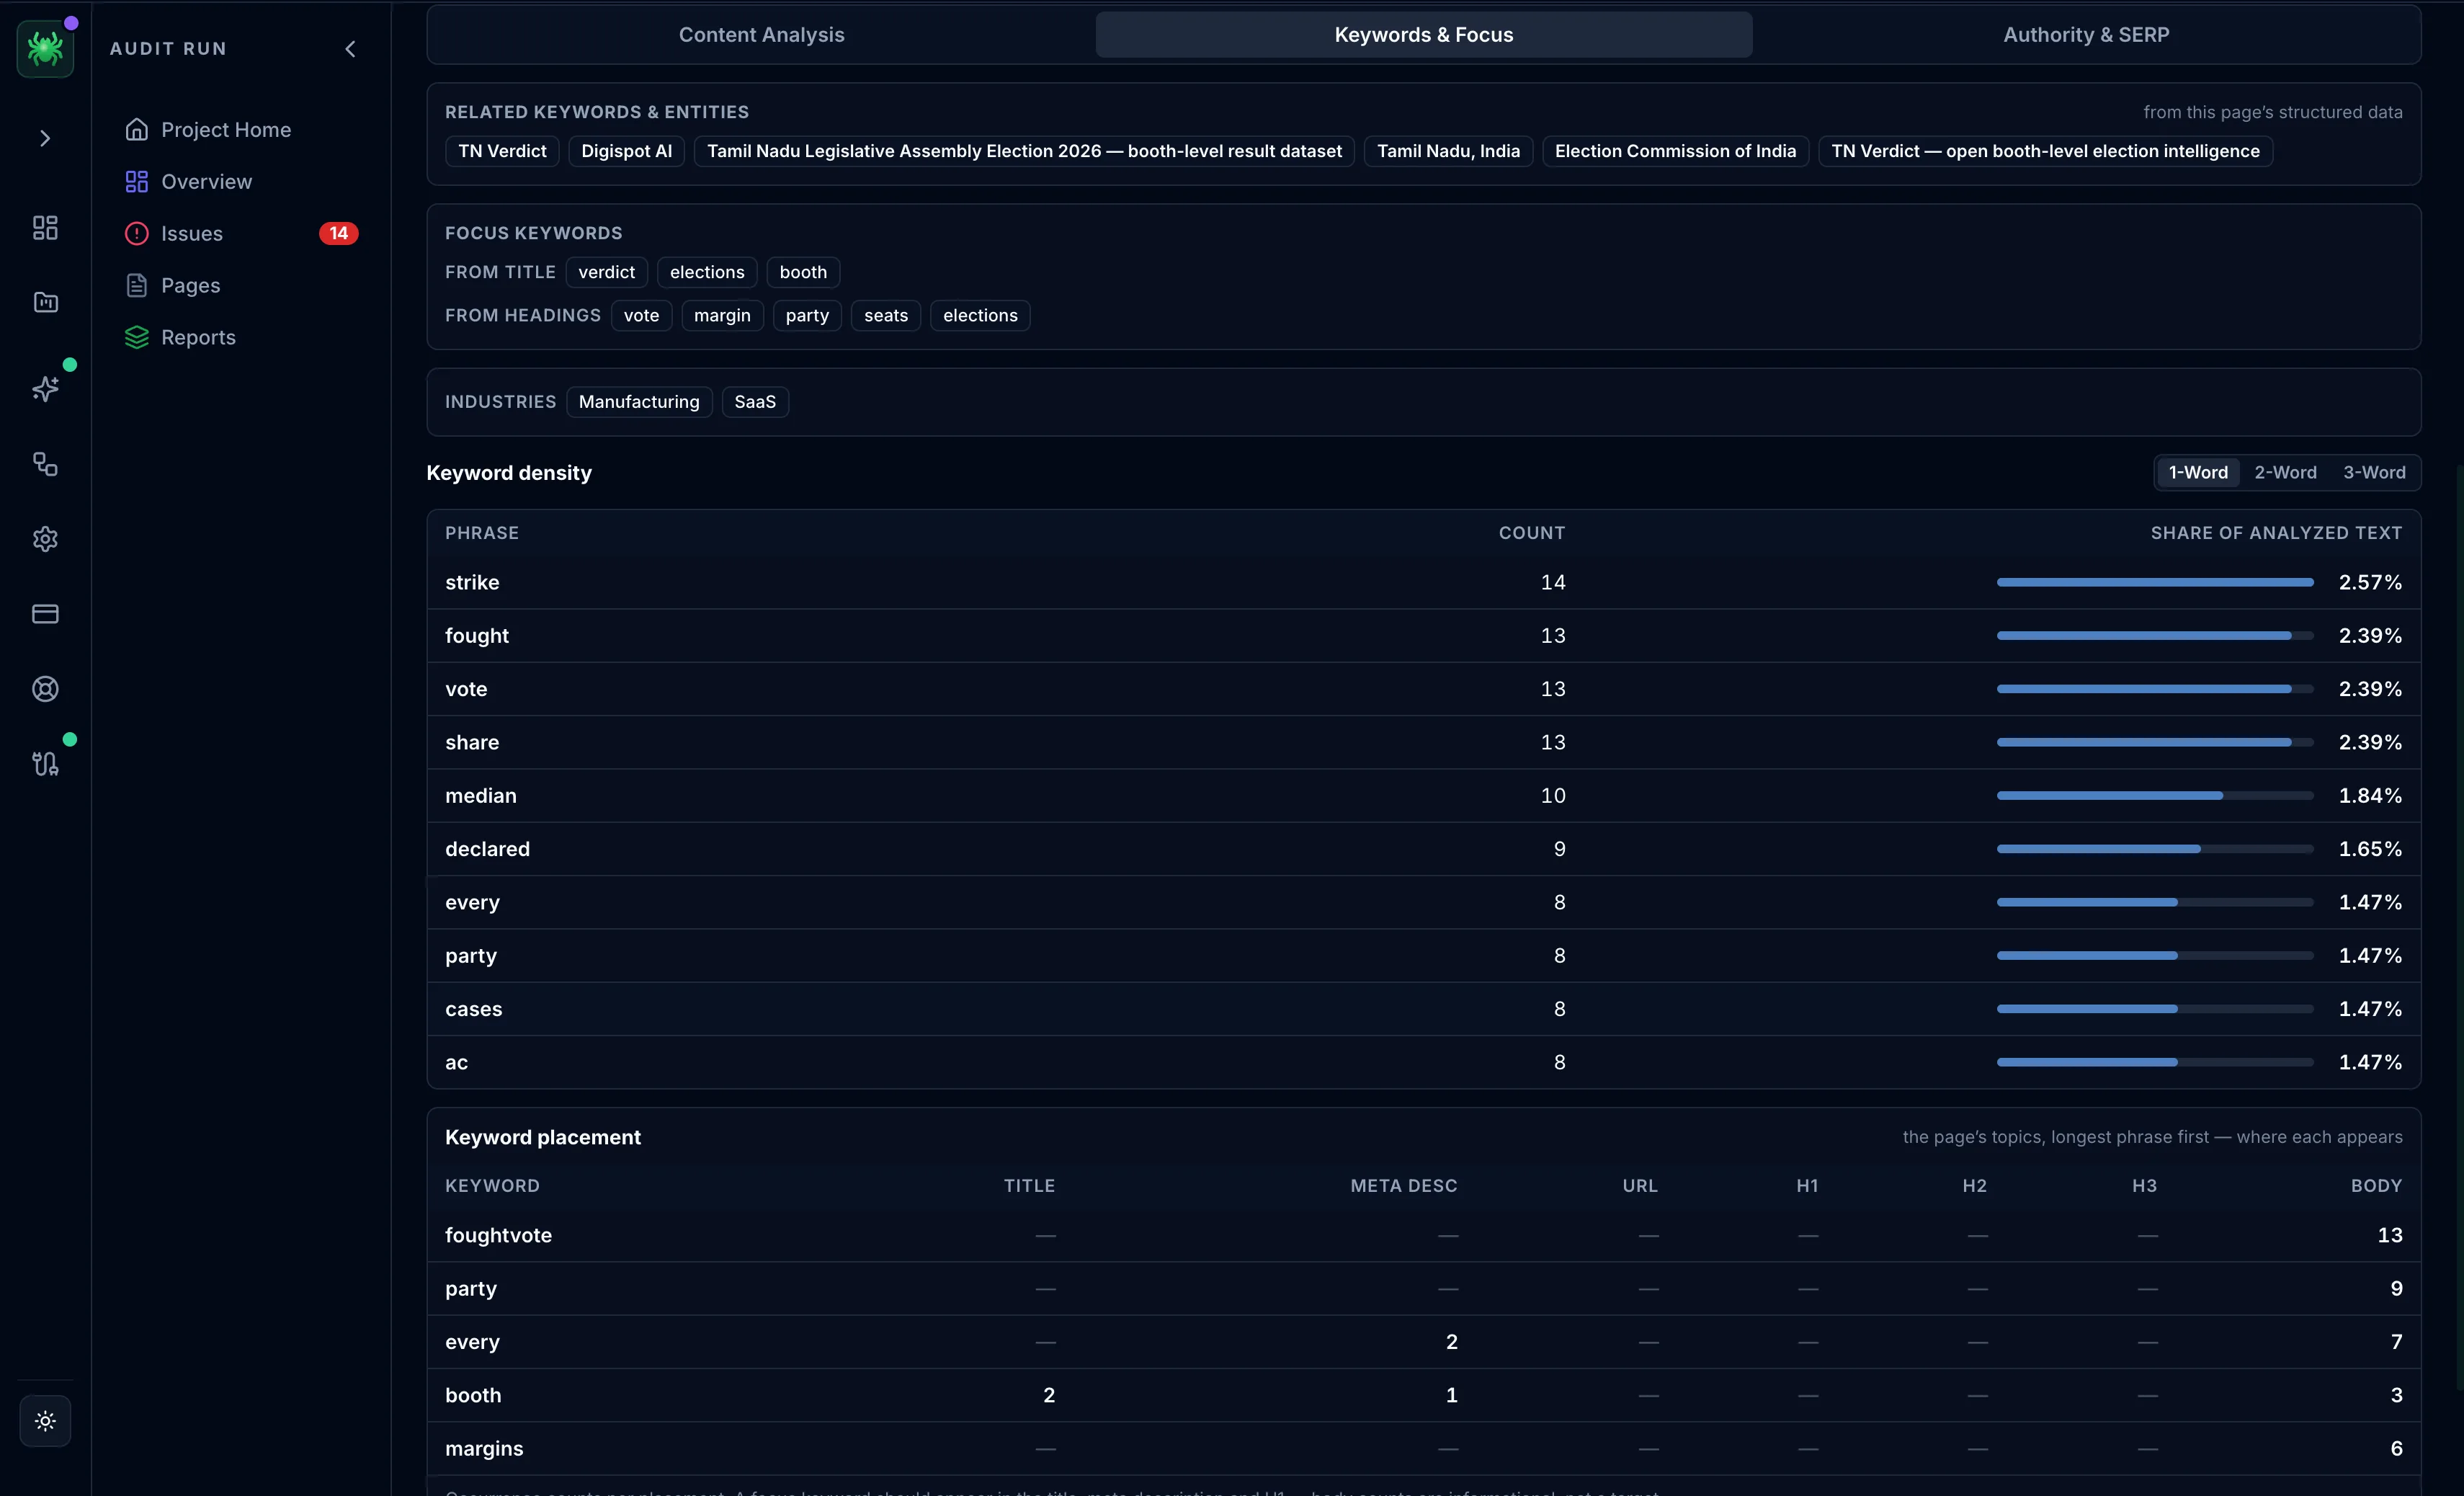This screenshot has height=1496, width=2464.
Task: Click the strike share bar
Action: pyautogui.click(x=2155, y=582)
